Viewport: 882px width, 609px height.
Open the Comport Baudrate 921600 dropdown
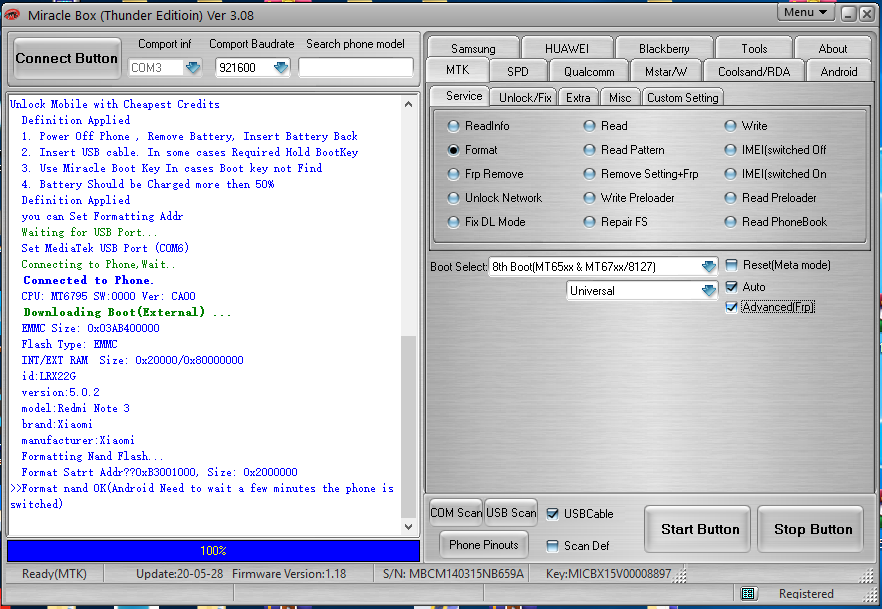281,67
